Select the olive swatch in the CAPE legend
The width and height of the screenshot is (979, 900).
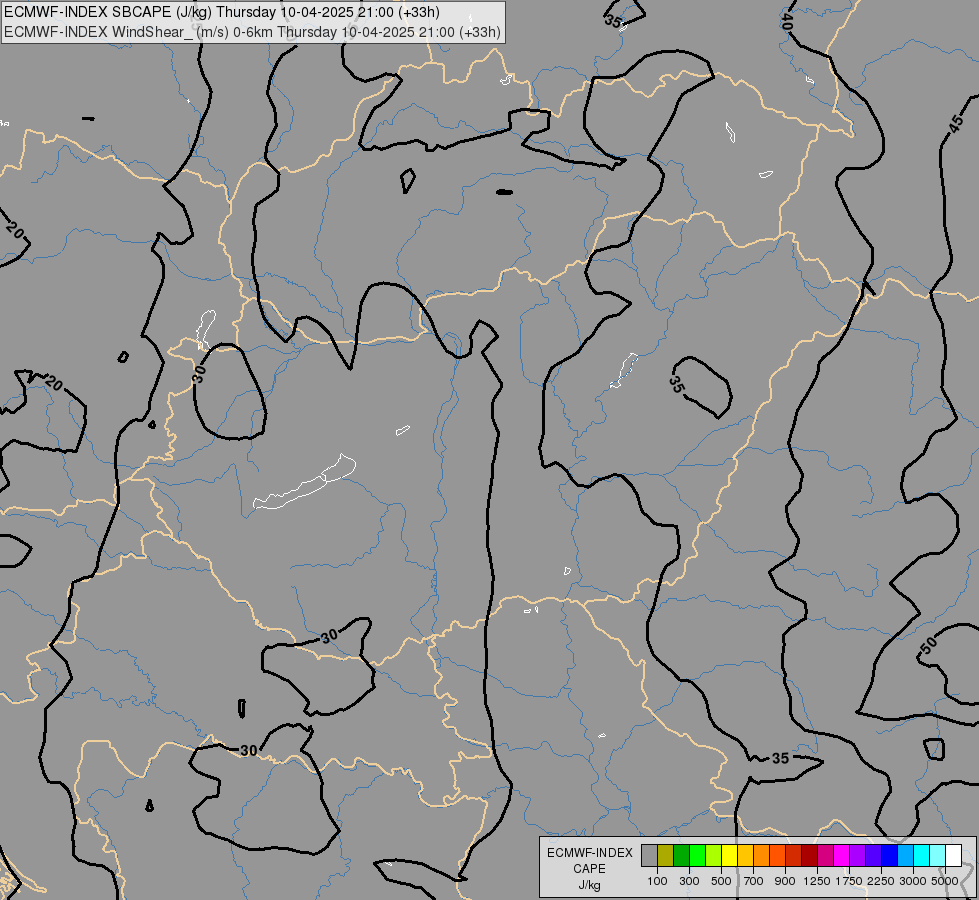coord(666,856)
